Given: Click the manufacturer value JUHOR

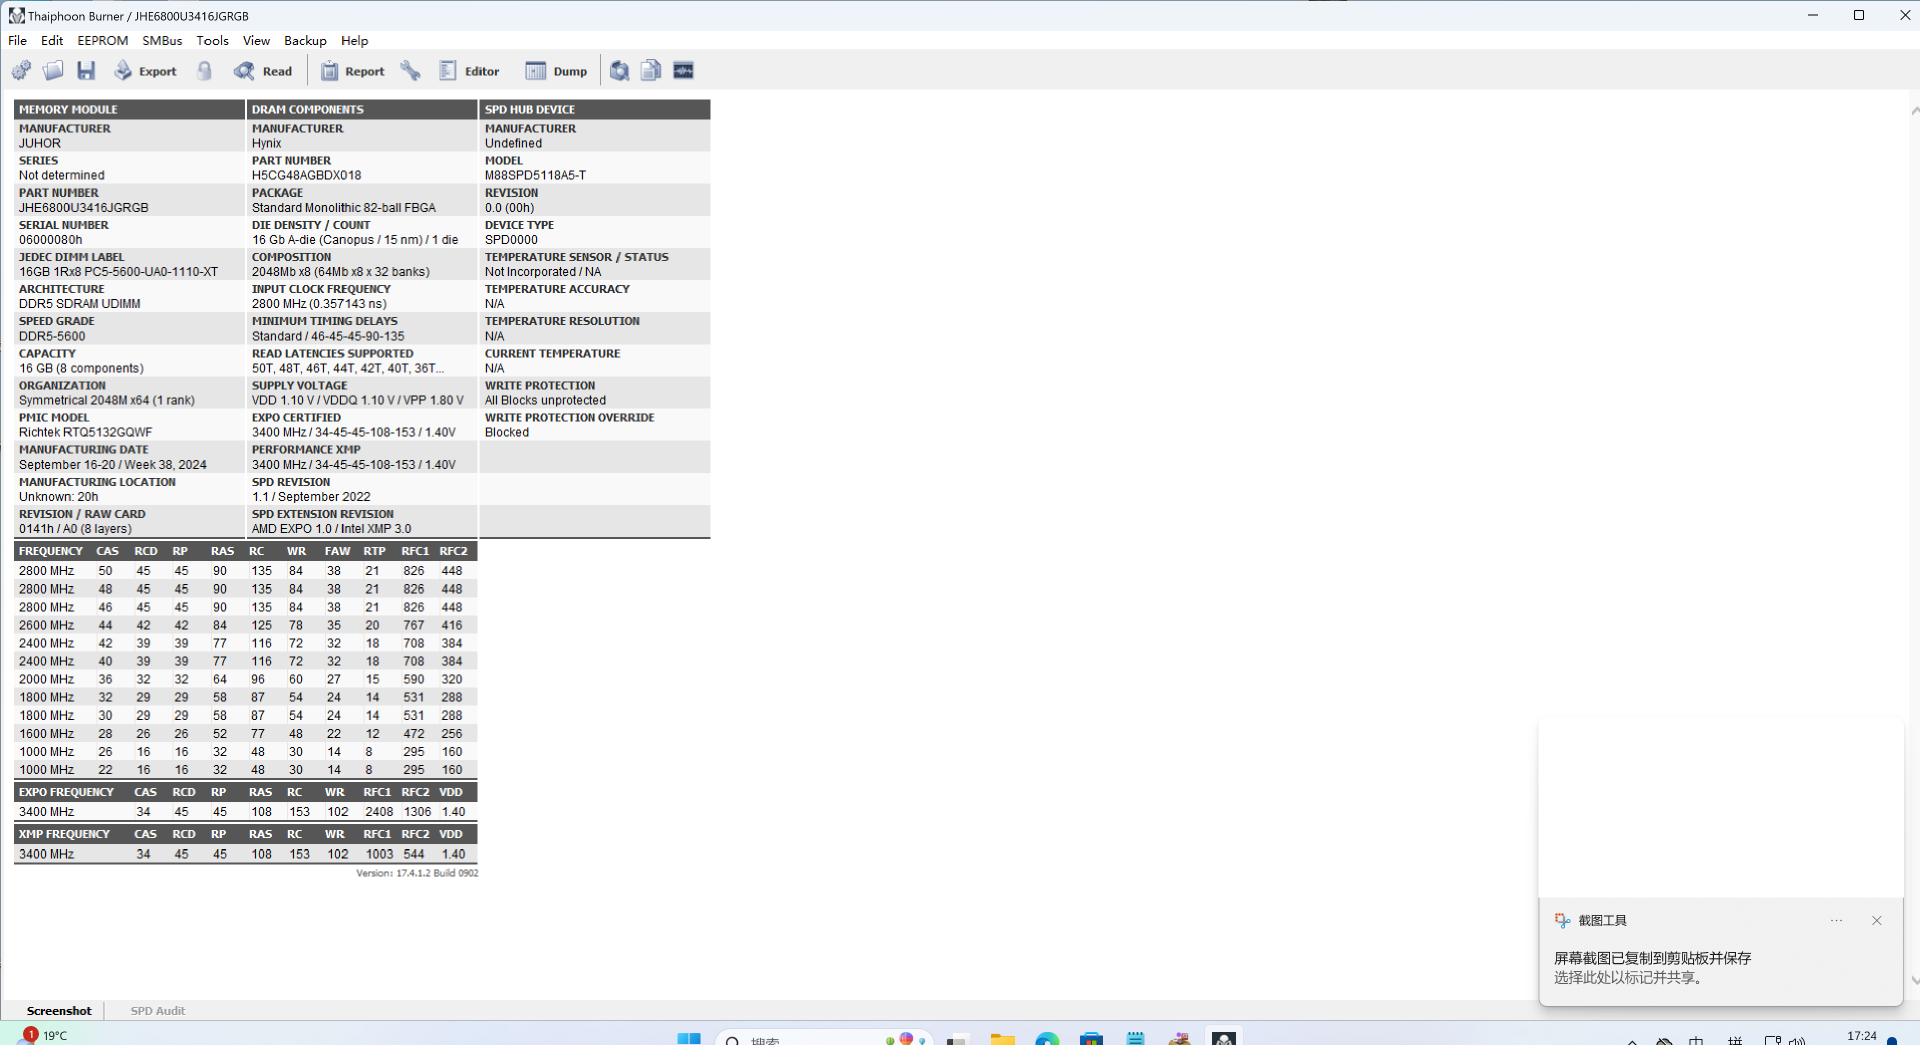Looking at the screenshot, I should pos(40,144).
